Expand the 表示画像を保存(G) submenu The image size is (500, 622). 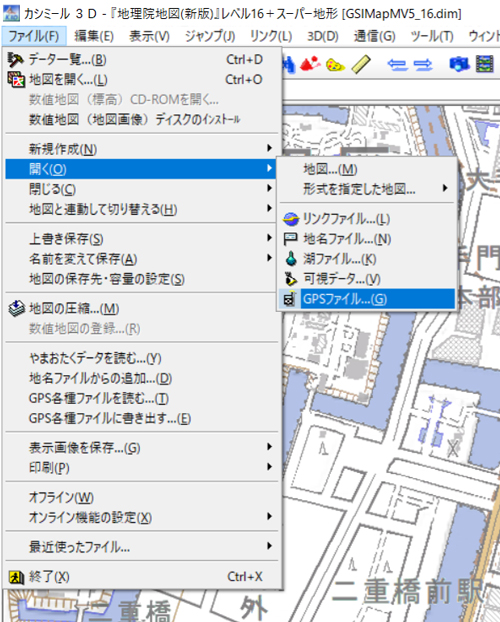[x=142, y=448]
